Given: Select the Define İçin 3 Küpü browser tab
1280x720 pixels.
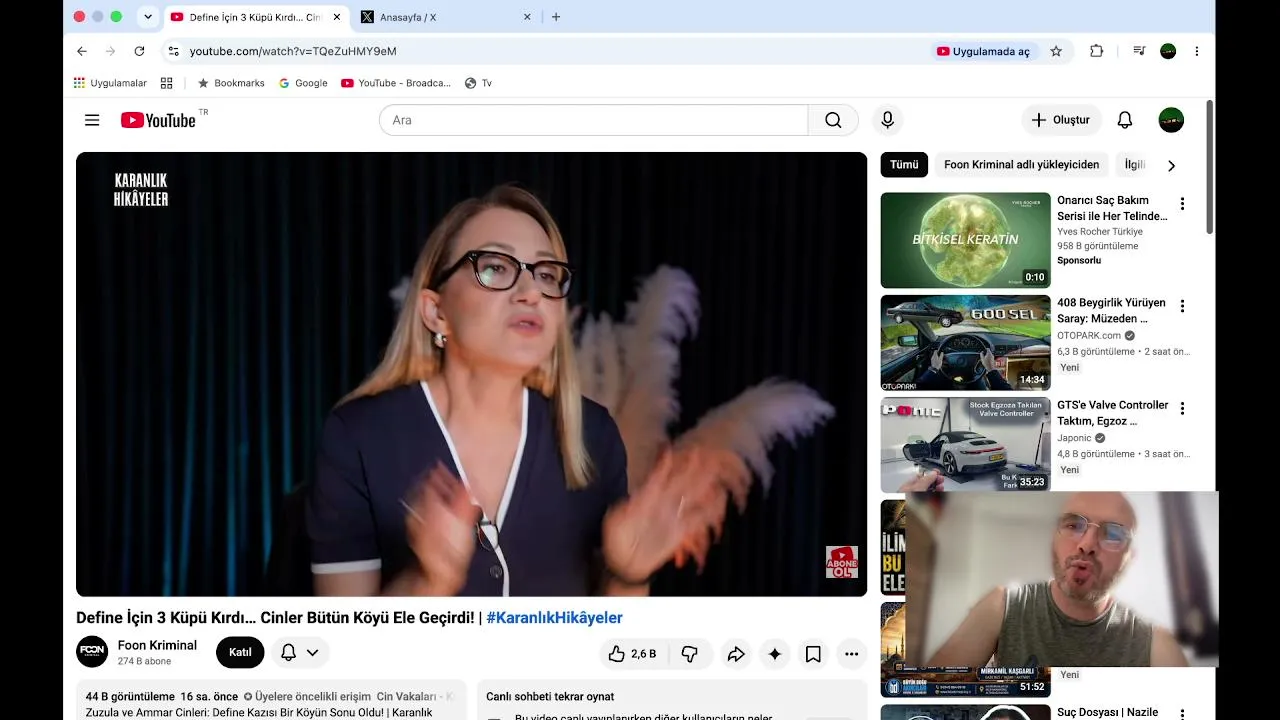Looking at the screenshot, I should coord(256,17).
